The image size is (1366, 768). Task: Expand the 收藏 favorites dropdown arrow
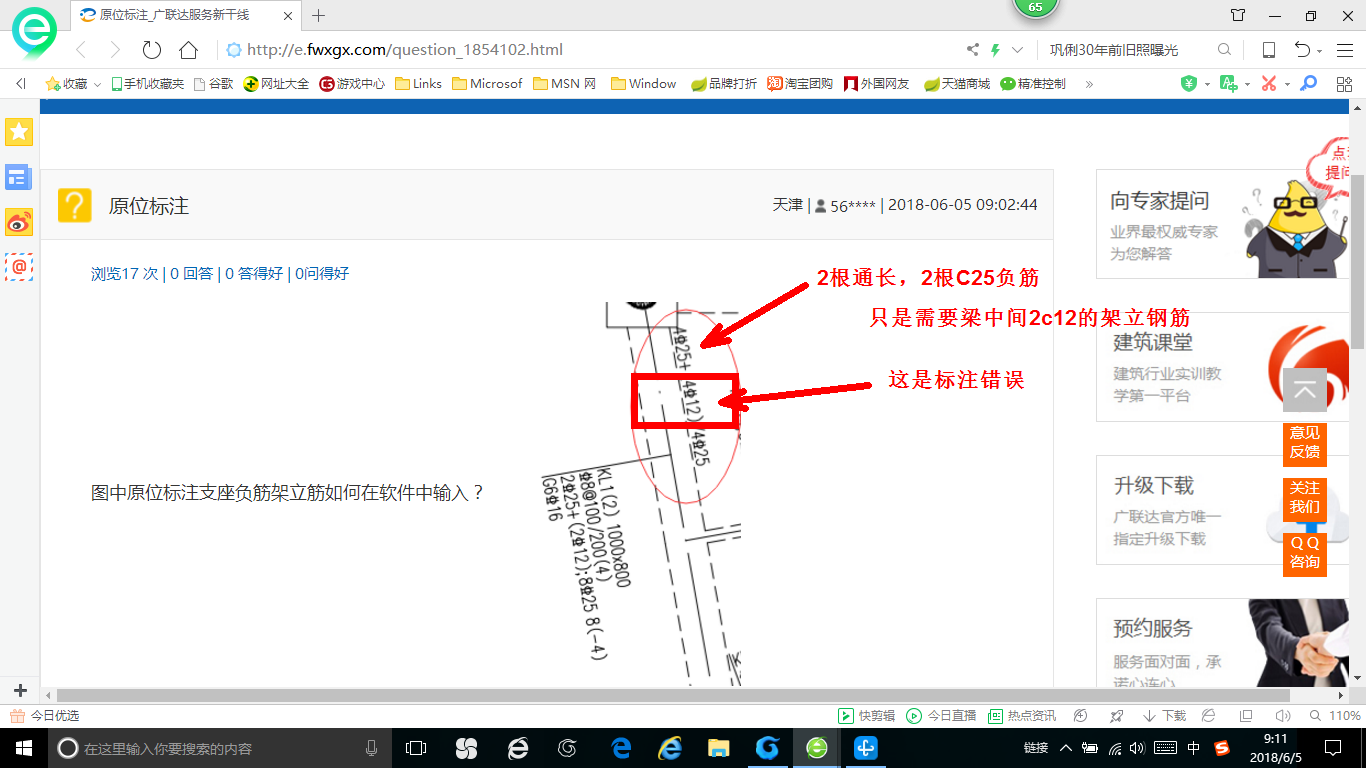97,85
